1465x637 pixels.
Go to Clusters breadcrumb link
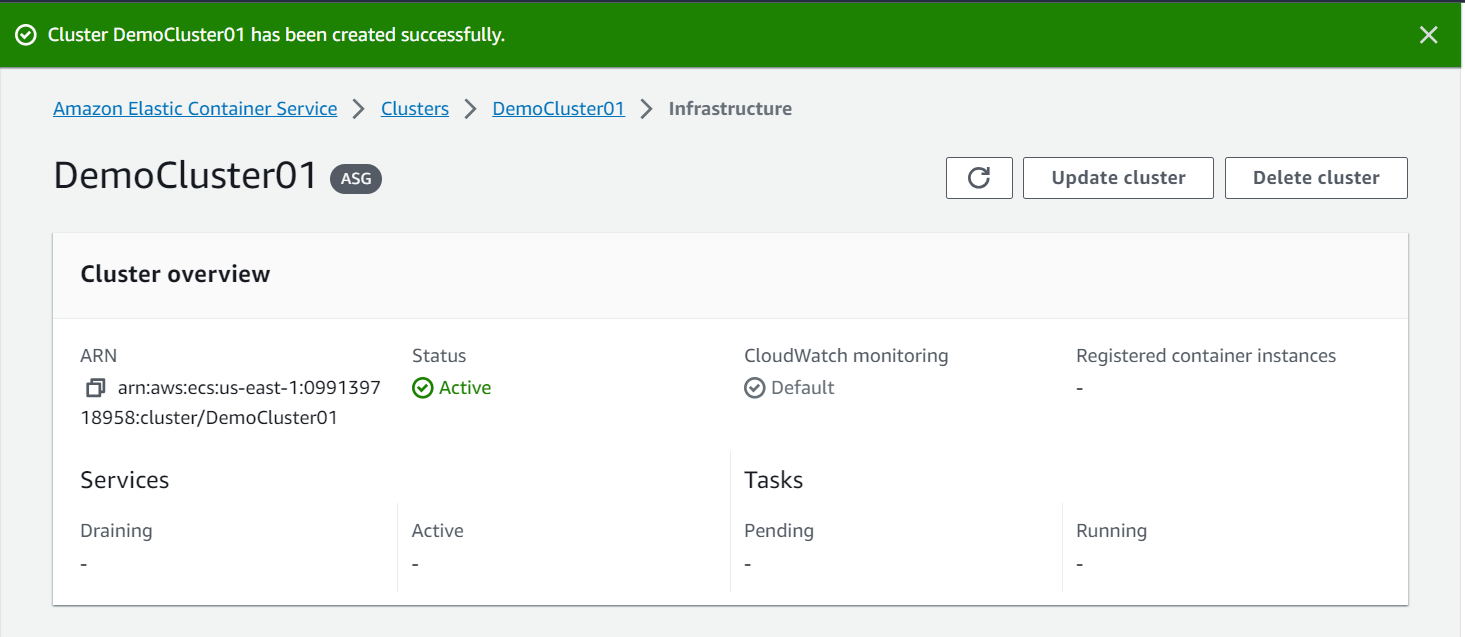coord(415,109)
